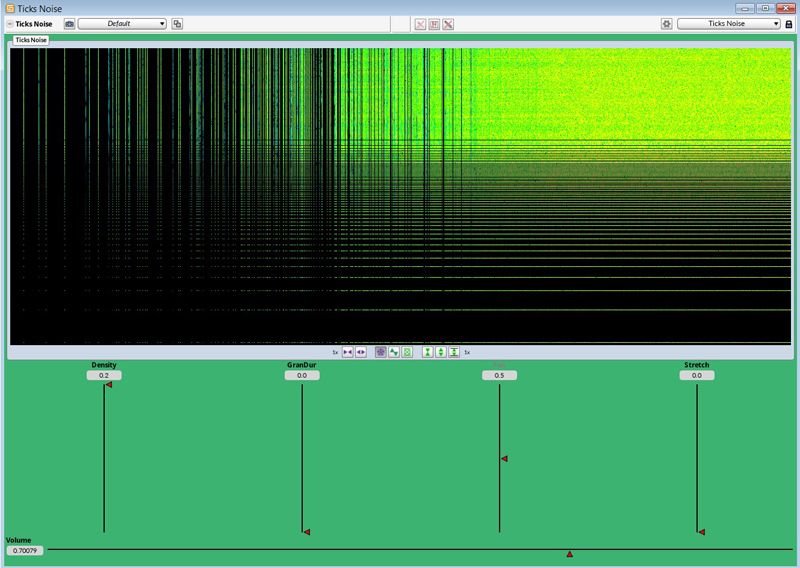The height and width of the screenshot is (568, 800).
Task: Click the horizontal zoom-out (outward arrows) icon
Action: pos(361,352)
